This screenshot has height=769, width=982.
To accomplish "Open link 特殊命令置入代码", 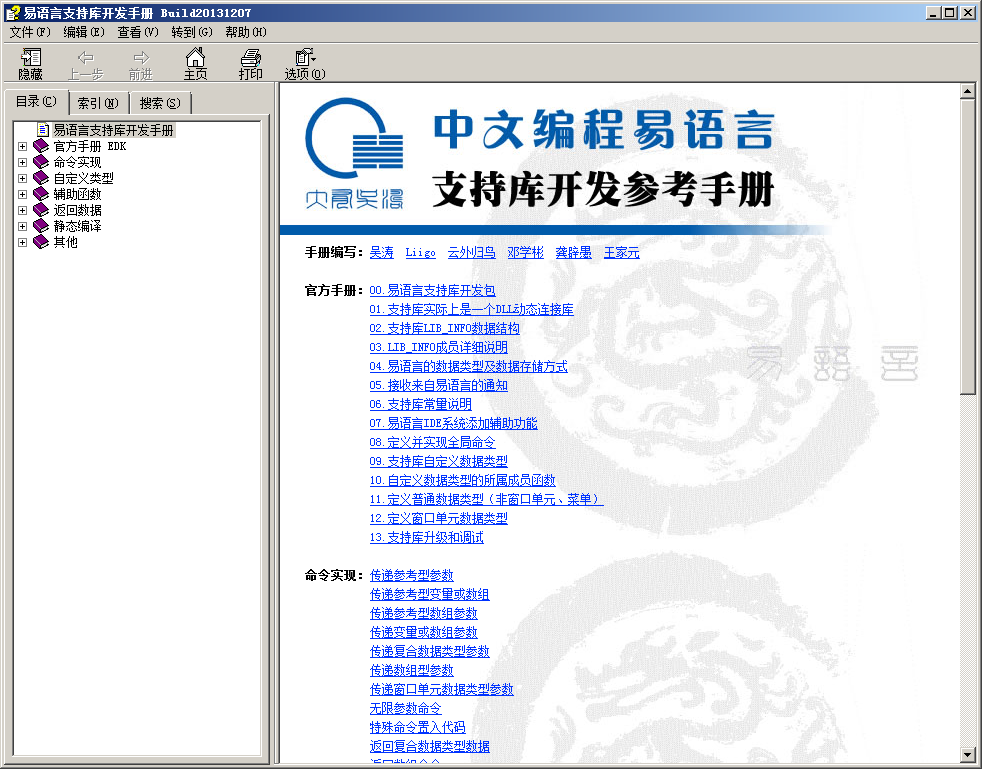I will [x=417, y=727].
